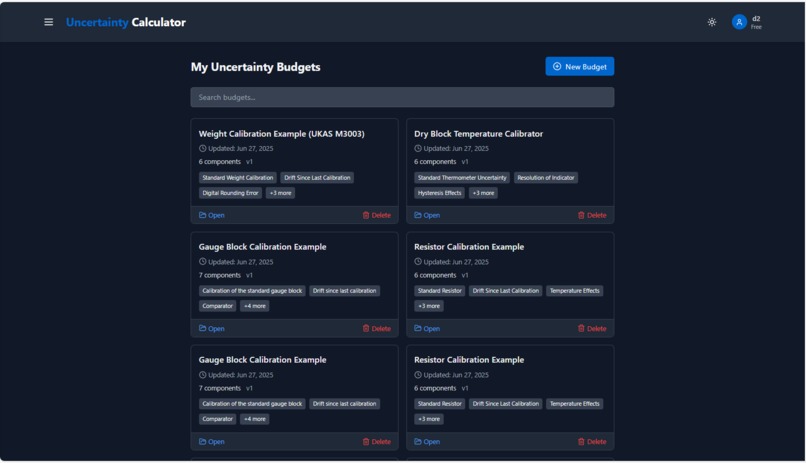Click the 'Standard Weight Calibration' tag
The image size is (806, 463).
click(x=237, y=178)
